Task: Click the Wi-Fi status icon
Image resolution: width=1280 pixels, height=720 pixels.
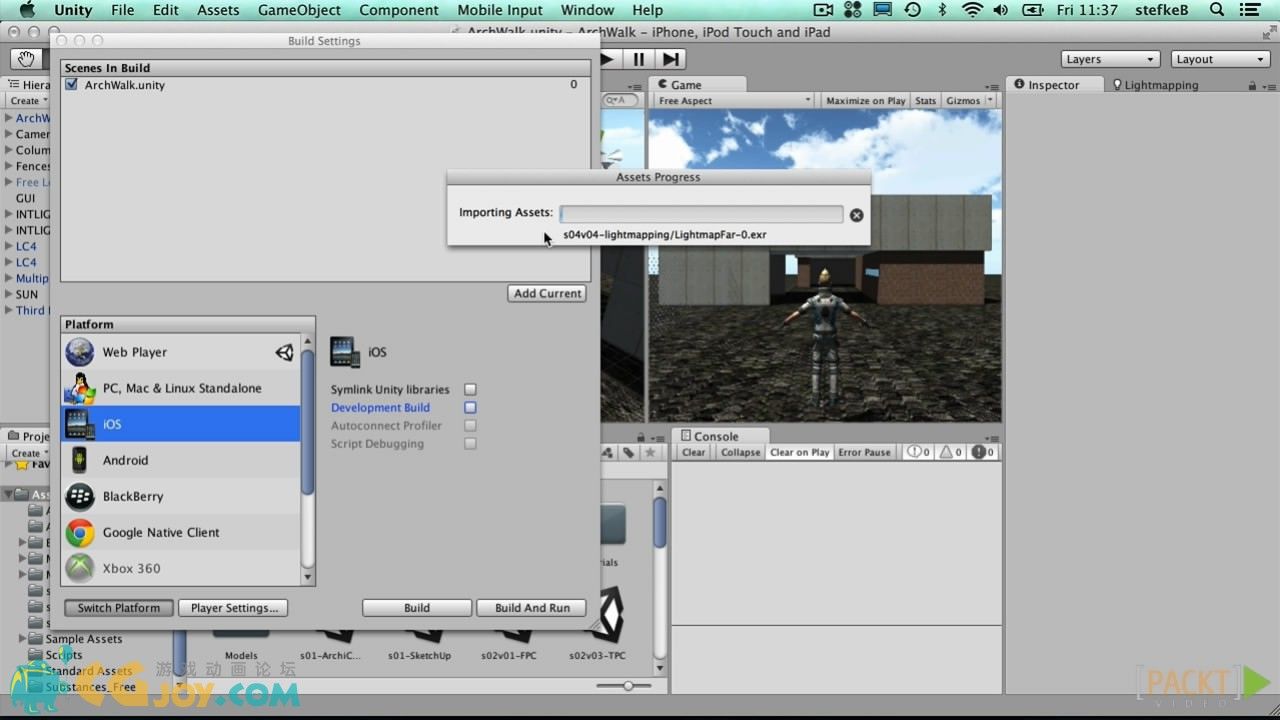Action: point(972,10)
